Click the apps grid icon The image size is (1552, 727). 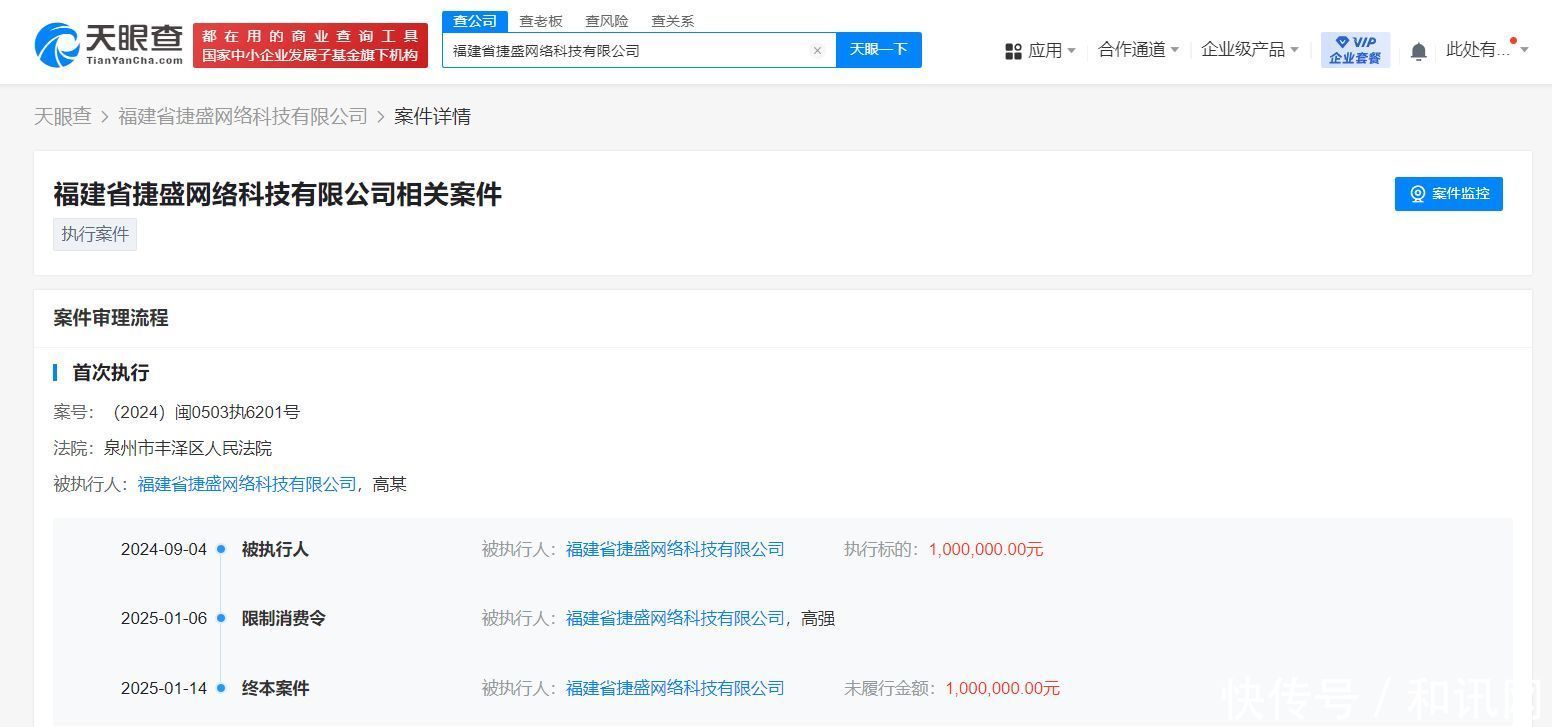(x=1013, y=51)
